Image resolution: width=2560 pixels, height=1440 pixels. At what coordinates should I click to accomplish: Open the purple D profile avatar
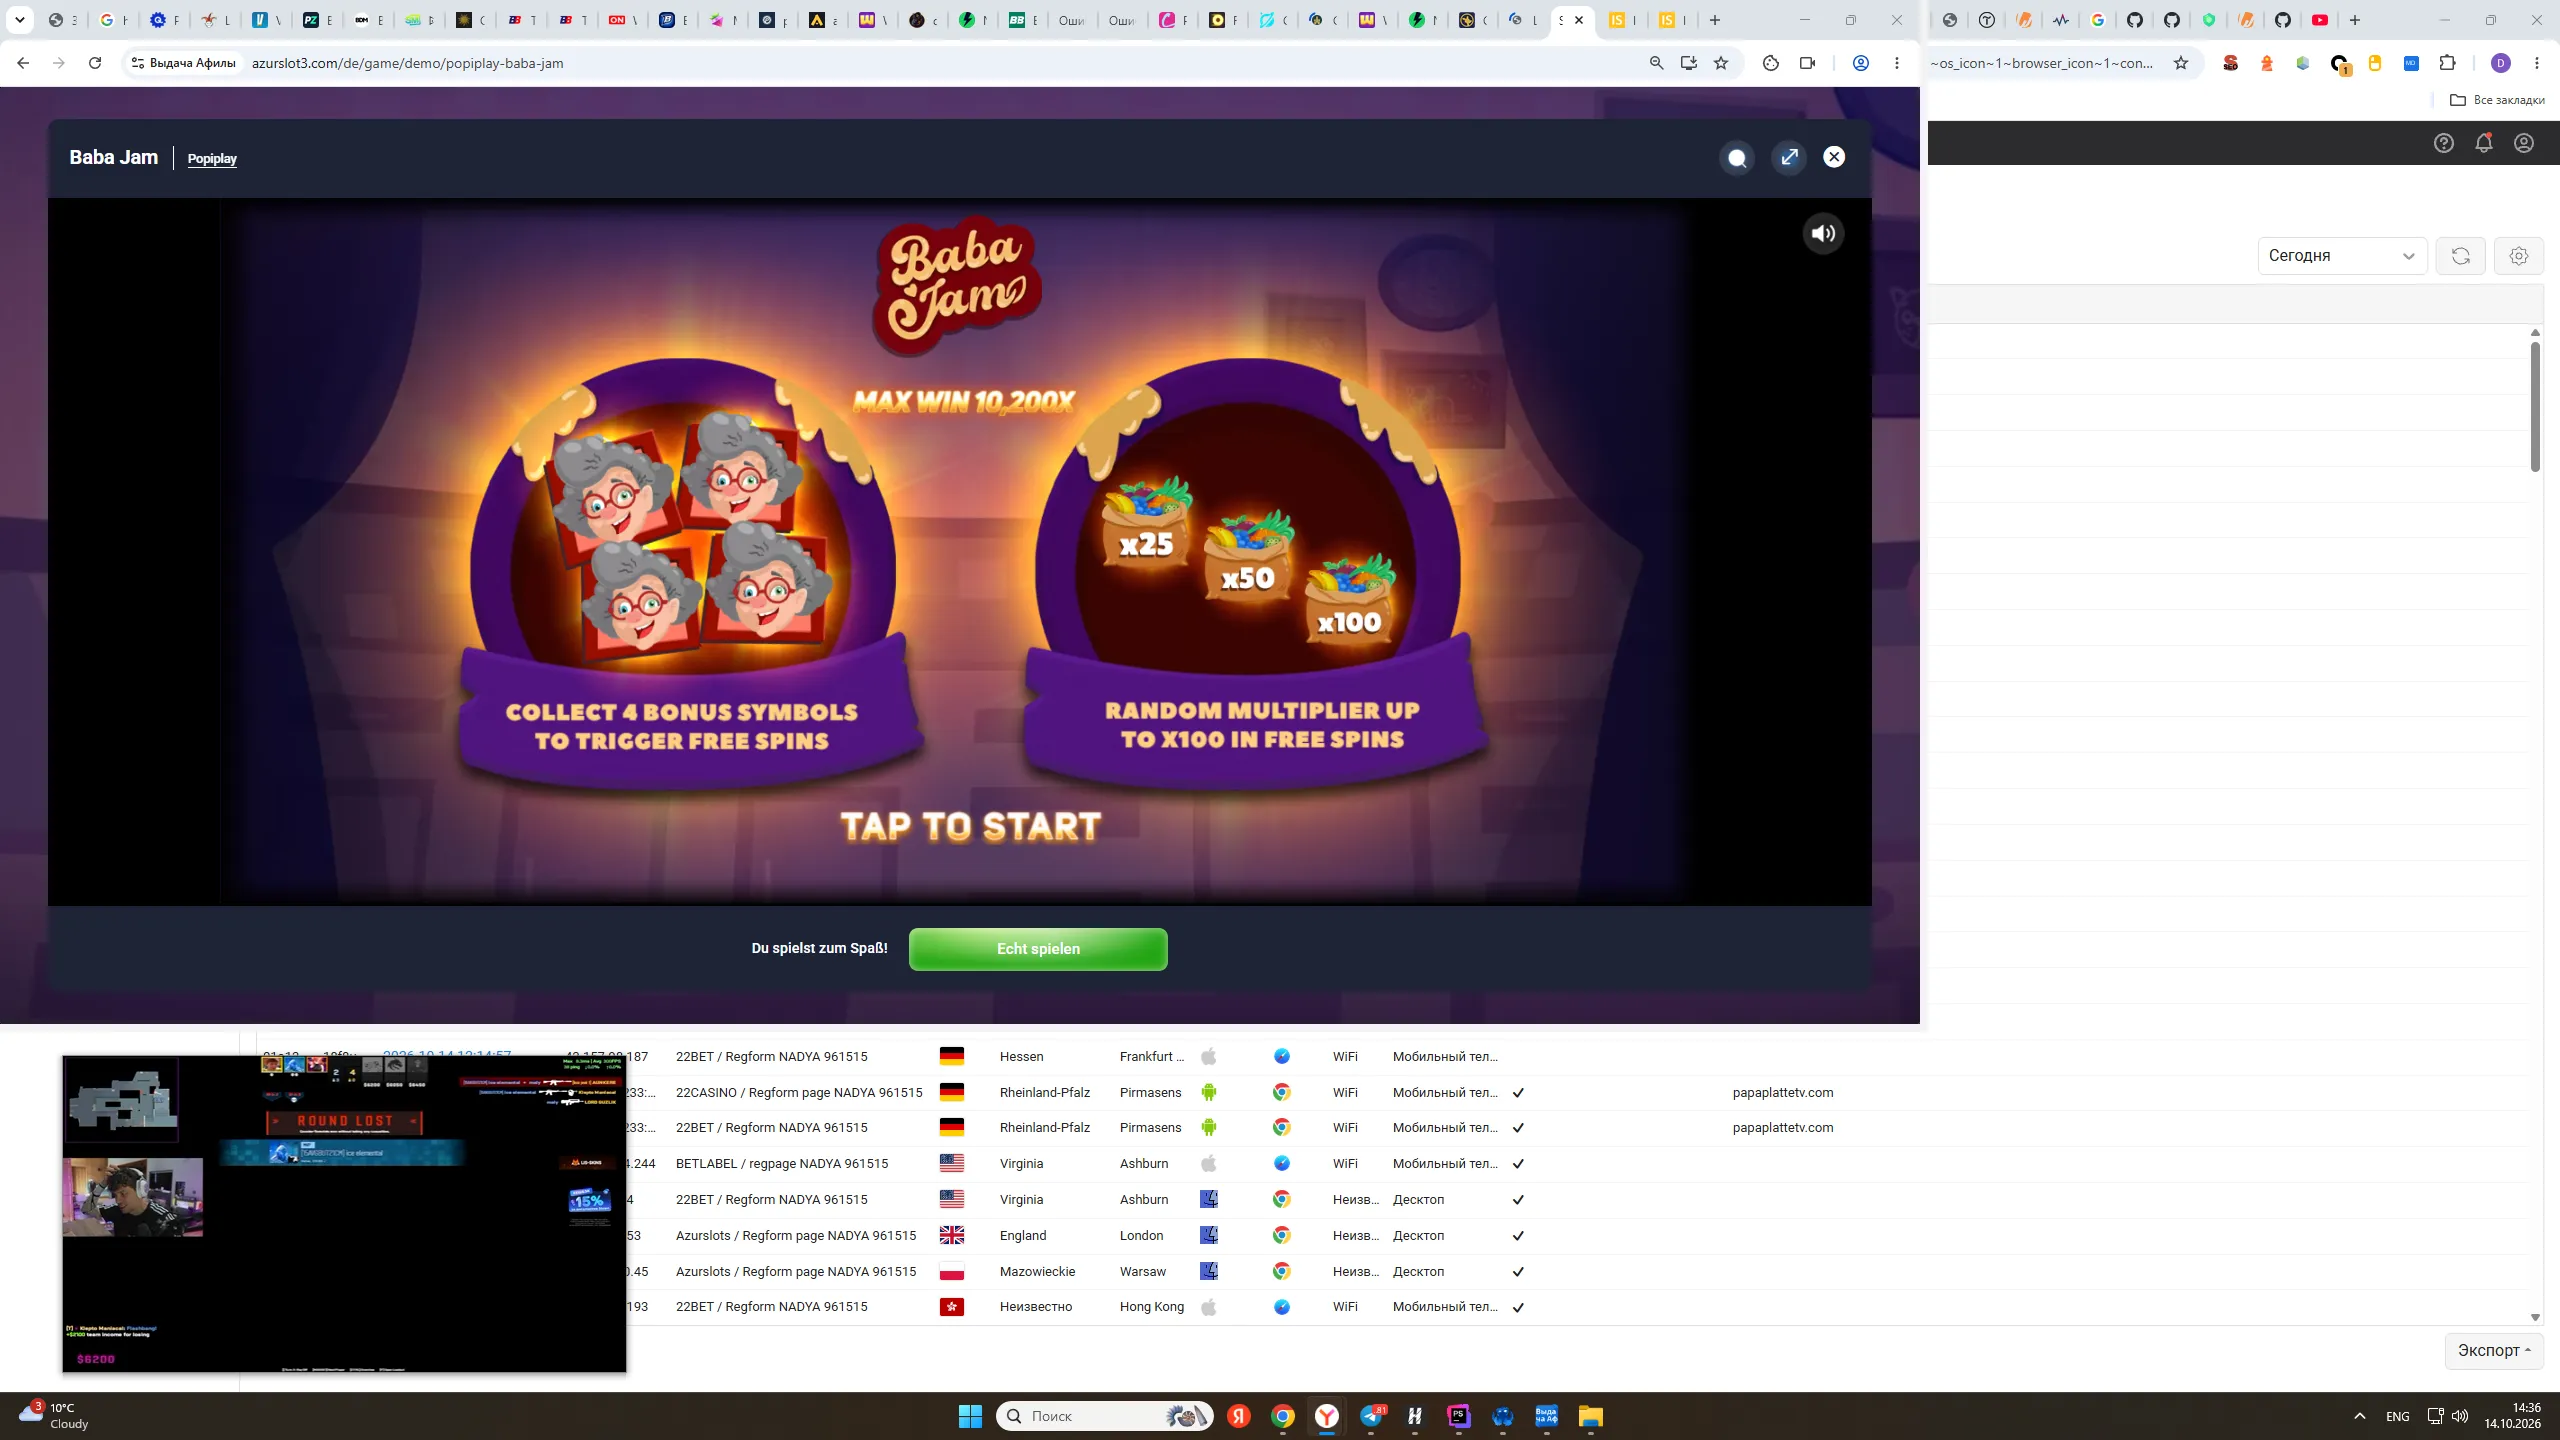point(2501,63)
